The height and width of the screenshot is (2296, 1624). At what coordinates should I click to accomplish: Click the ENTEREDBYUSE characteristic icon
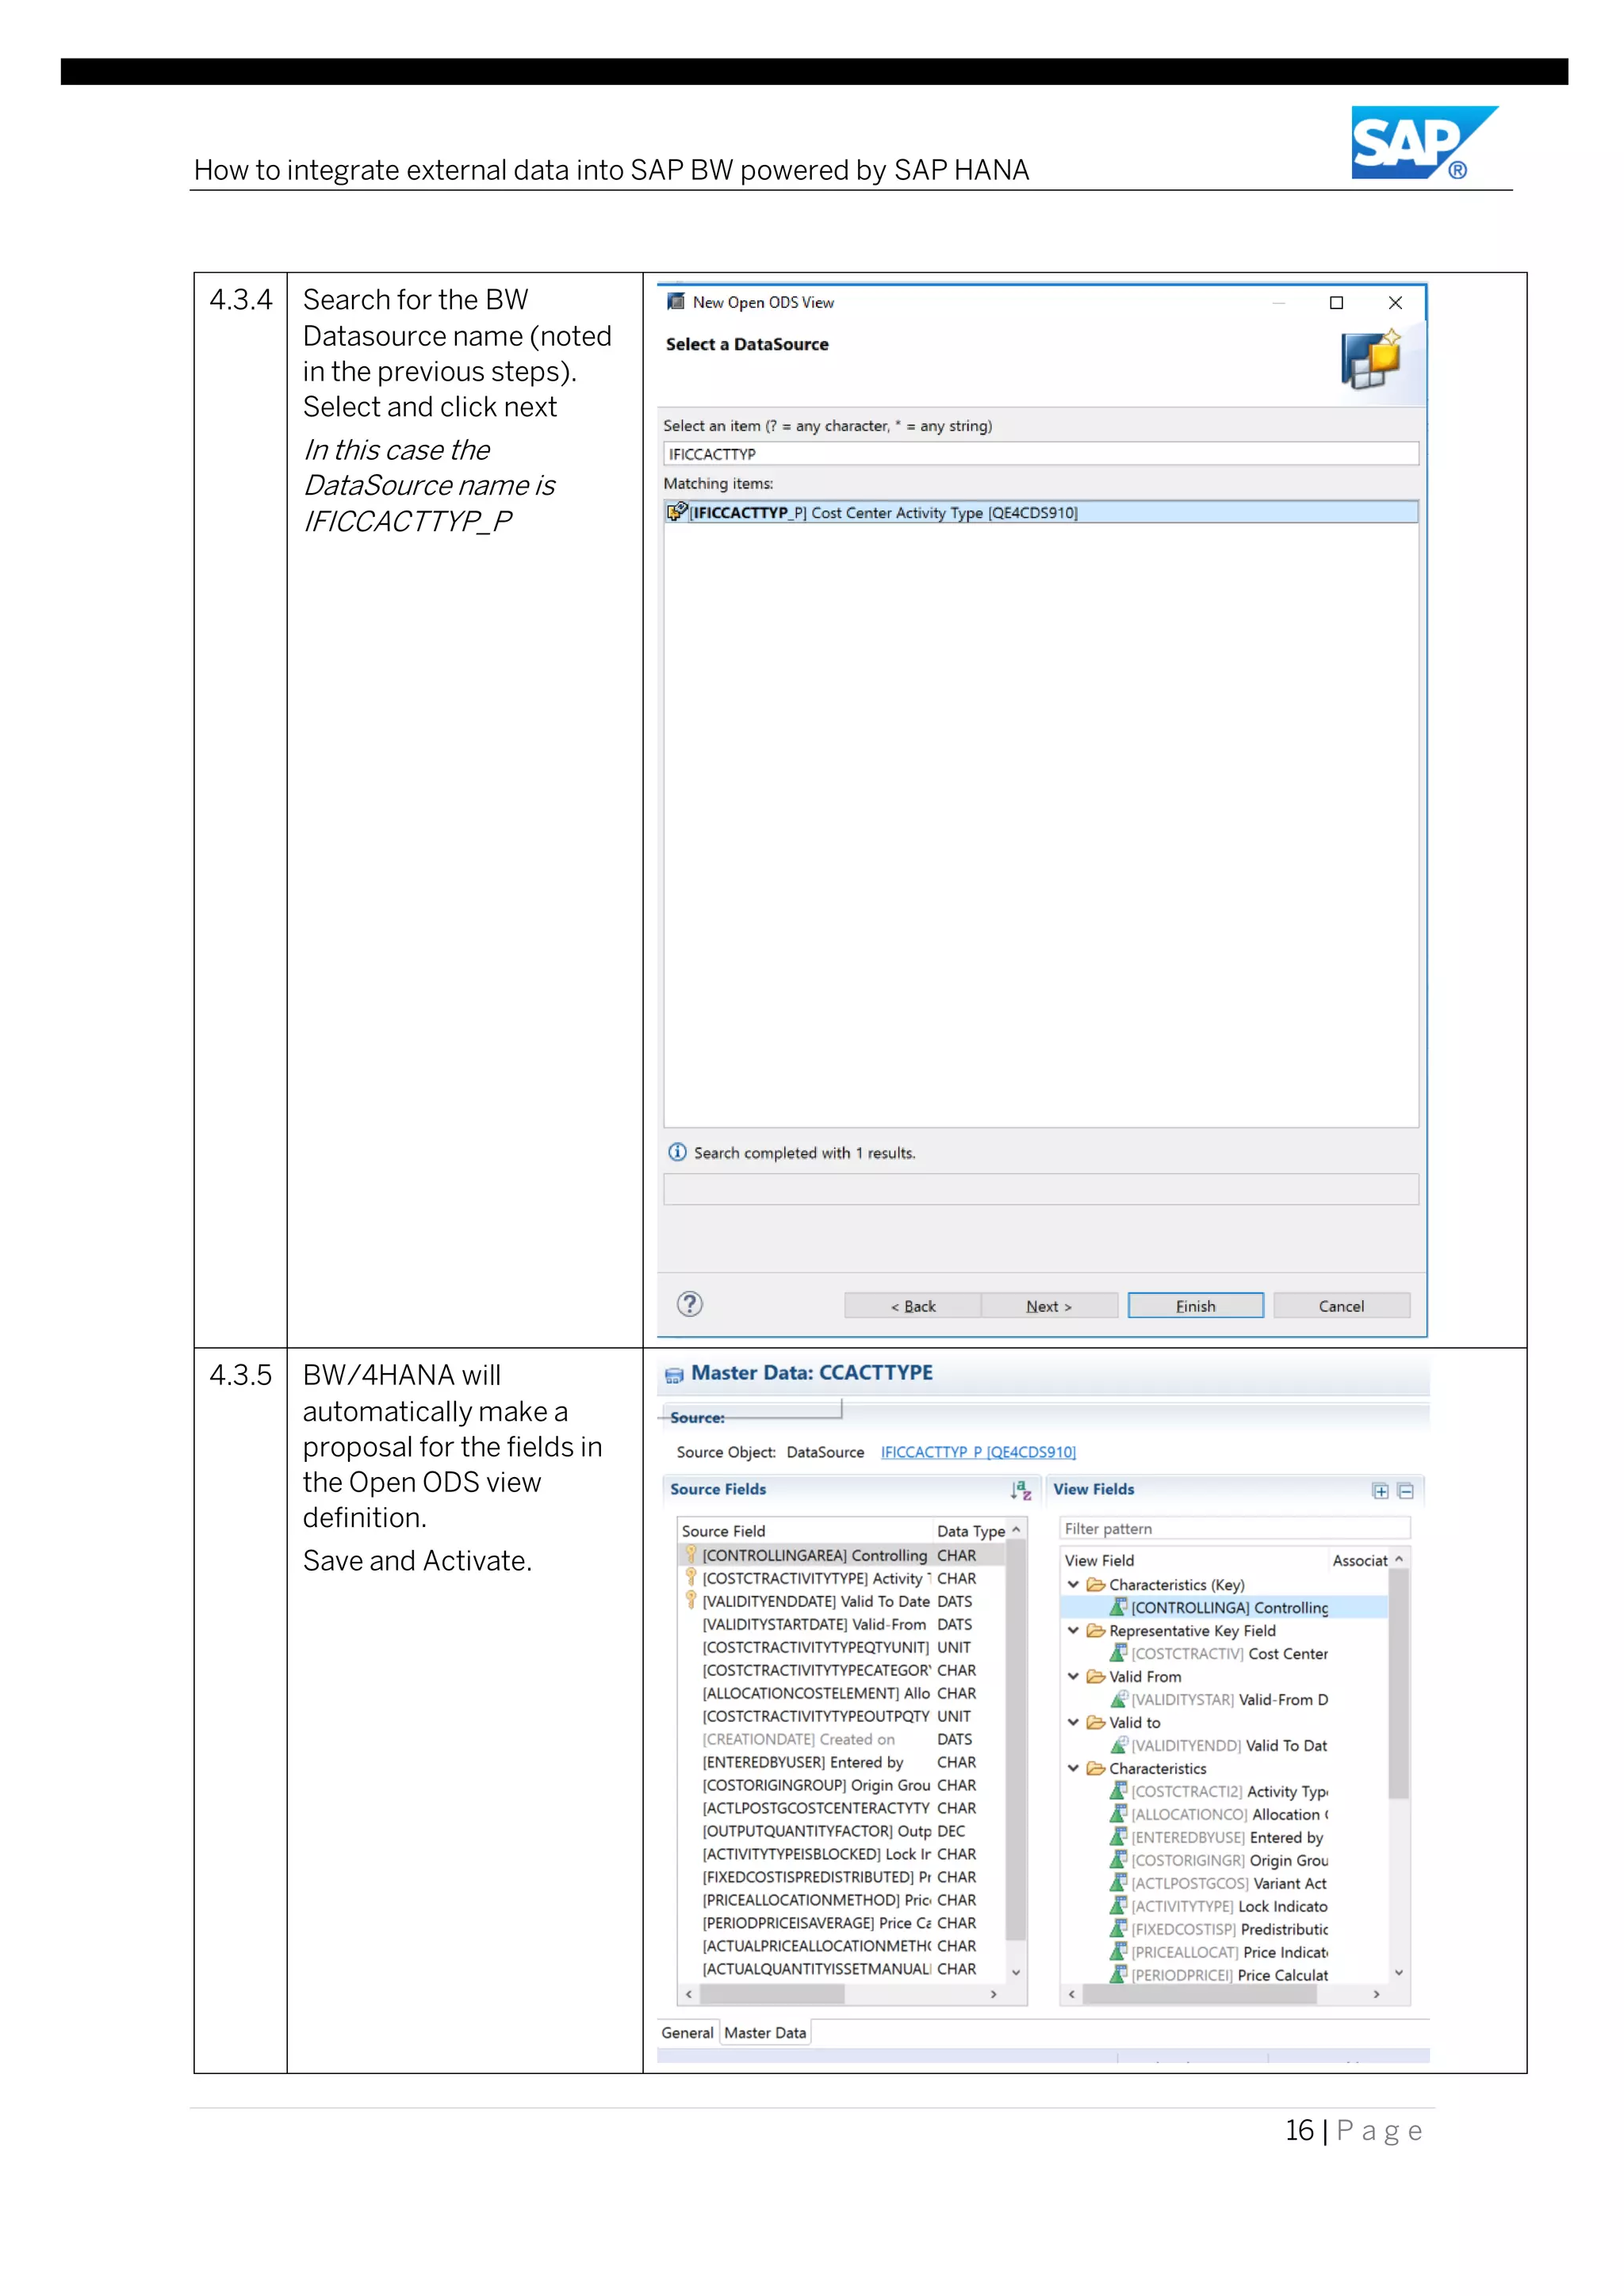click(1119, 1837)
